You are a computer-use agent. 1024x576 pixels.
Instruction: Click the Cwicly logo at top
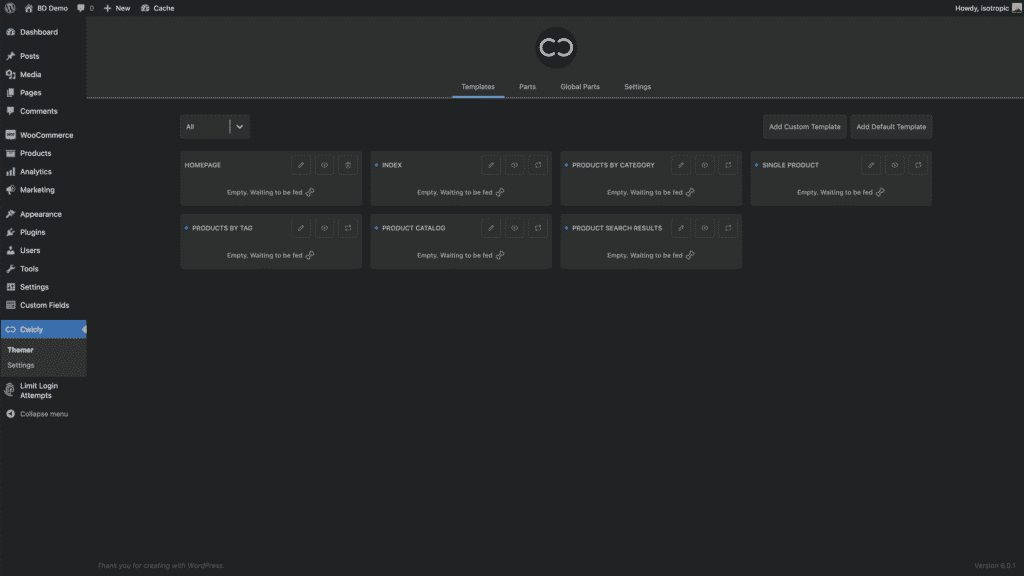click(x=556, y=48)
